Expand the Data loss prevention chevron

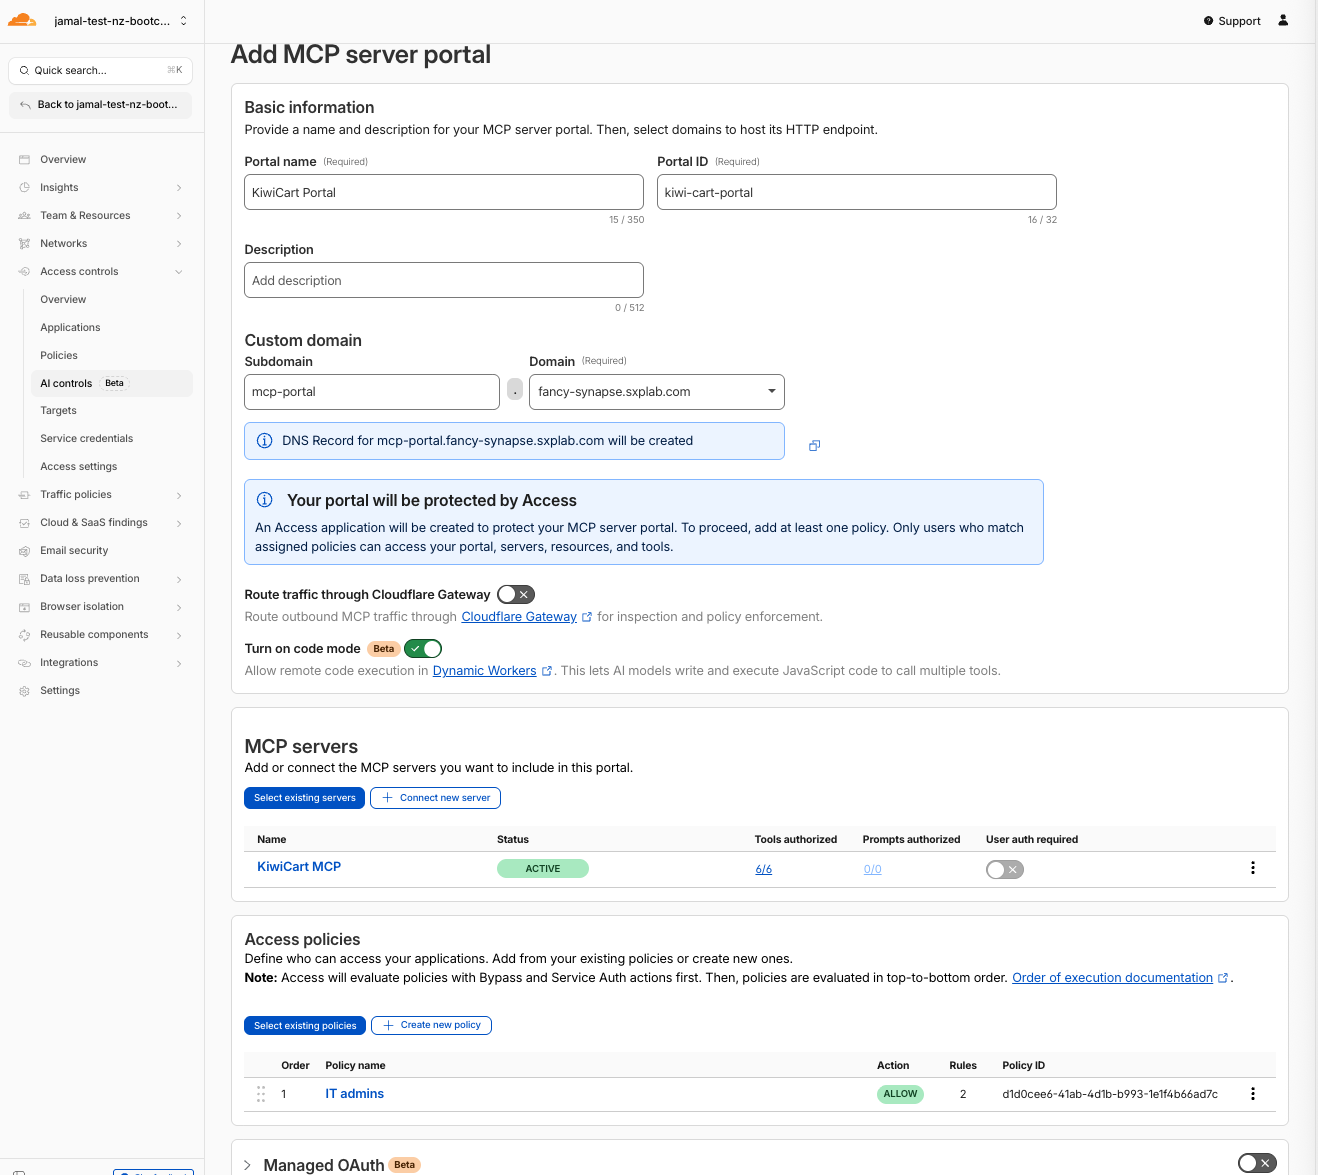click(x=179, y=579)
